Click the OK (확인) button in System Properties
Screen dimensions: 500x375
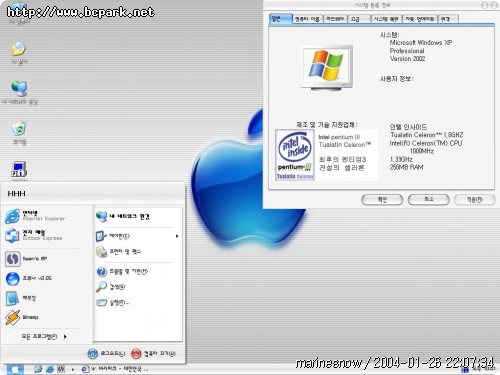382,200
